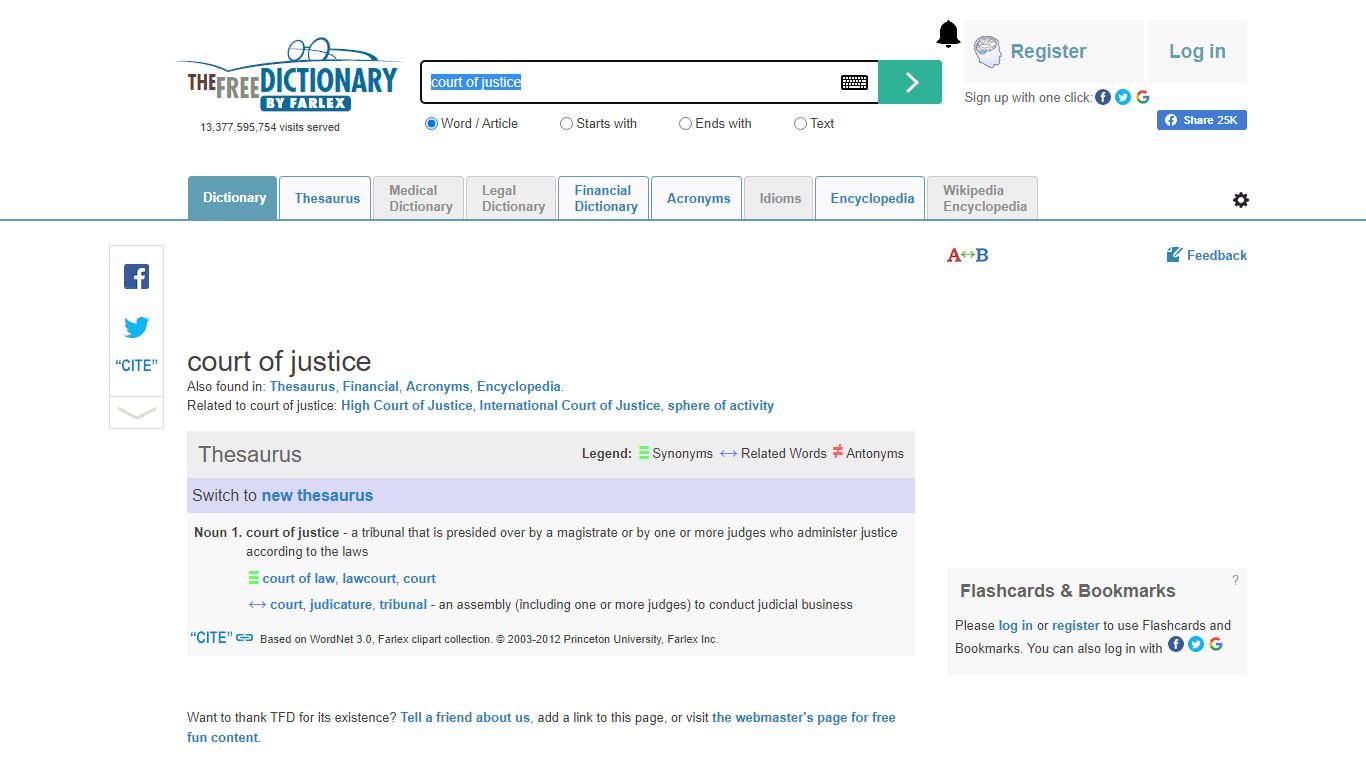The height and width of the screenshot is (768, 1366).
Task: Open the virtual keyboard icon in search box
Action: 854,82
